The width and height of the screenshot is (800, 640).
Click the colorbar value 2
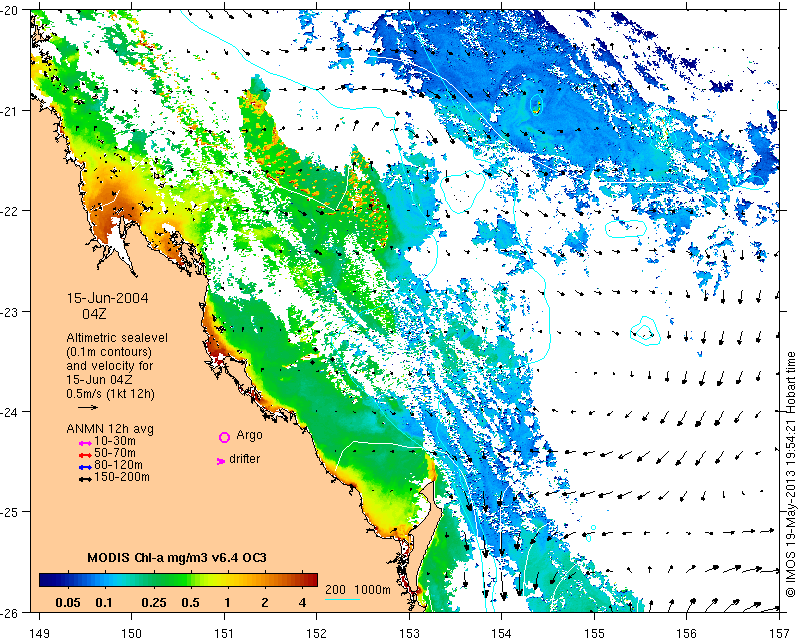[x=264, y=603]
